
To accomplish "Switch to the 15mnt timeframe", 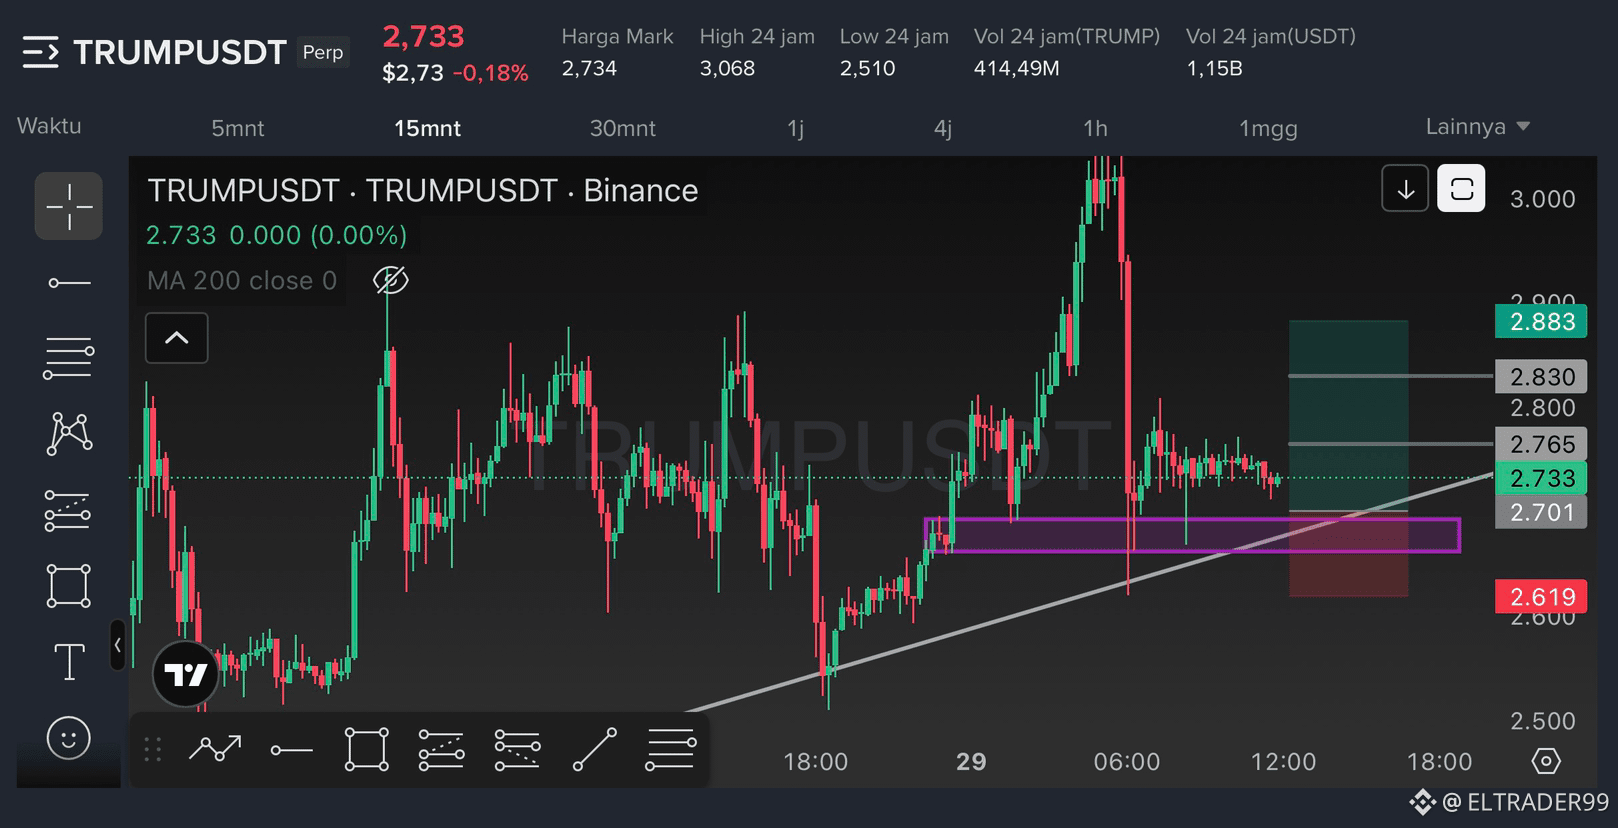I will click(427, 128).
